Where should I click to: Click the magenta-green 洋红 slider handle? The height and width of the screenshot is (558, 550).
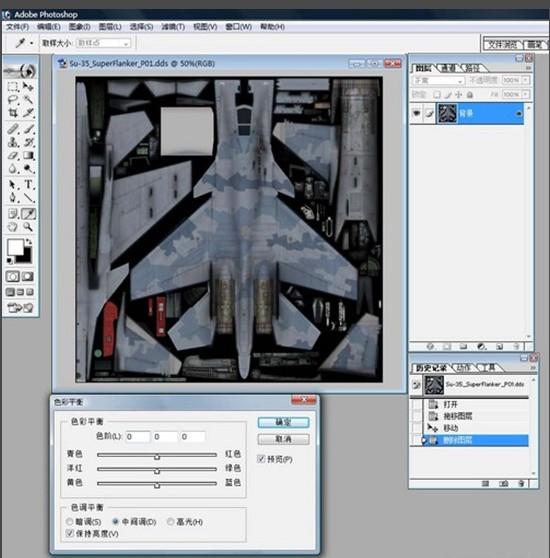click(x=157, y=471)
